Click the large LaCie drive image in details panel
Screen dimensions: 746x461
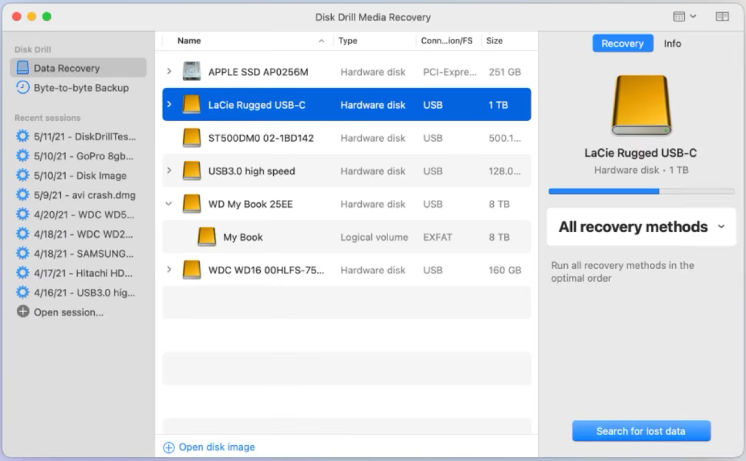click(x=641, y=105)
